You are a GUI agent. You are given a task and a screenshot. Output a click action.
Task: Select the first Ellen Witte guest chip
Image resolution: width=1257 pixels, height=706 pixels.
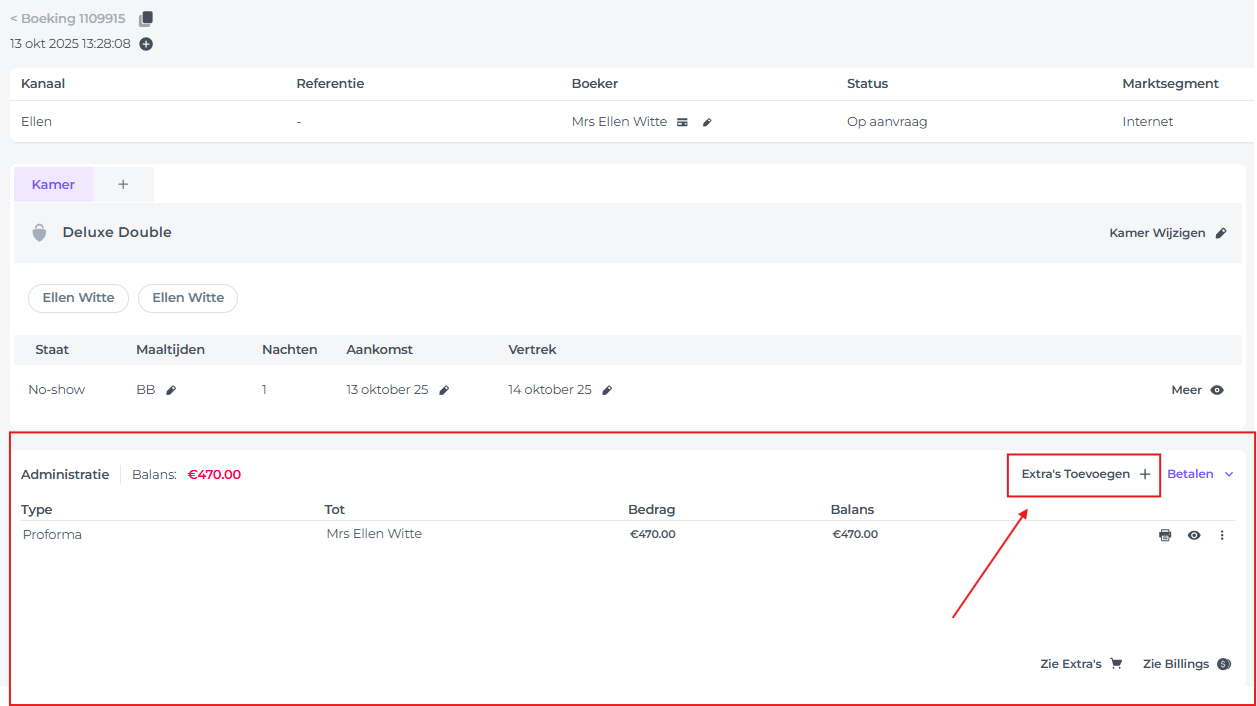[x=78, y=298]
